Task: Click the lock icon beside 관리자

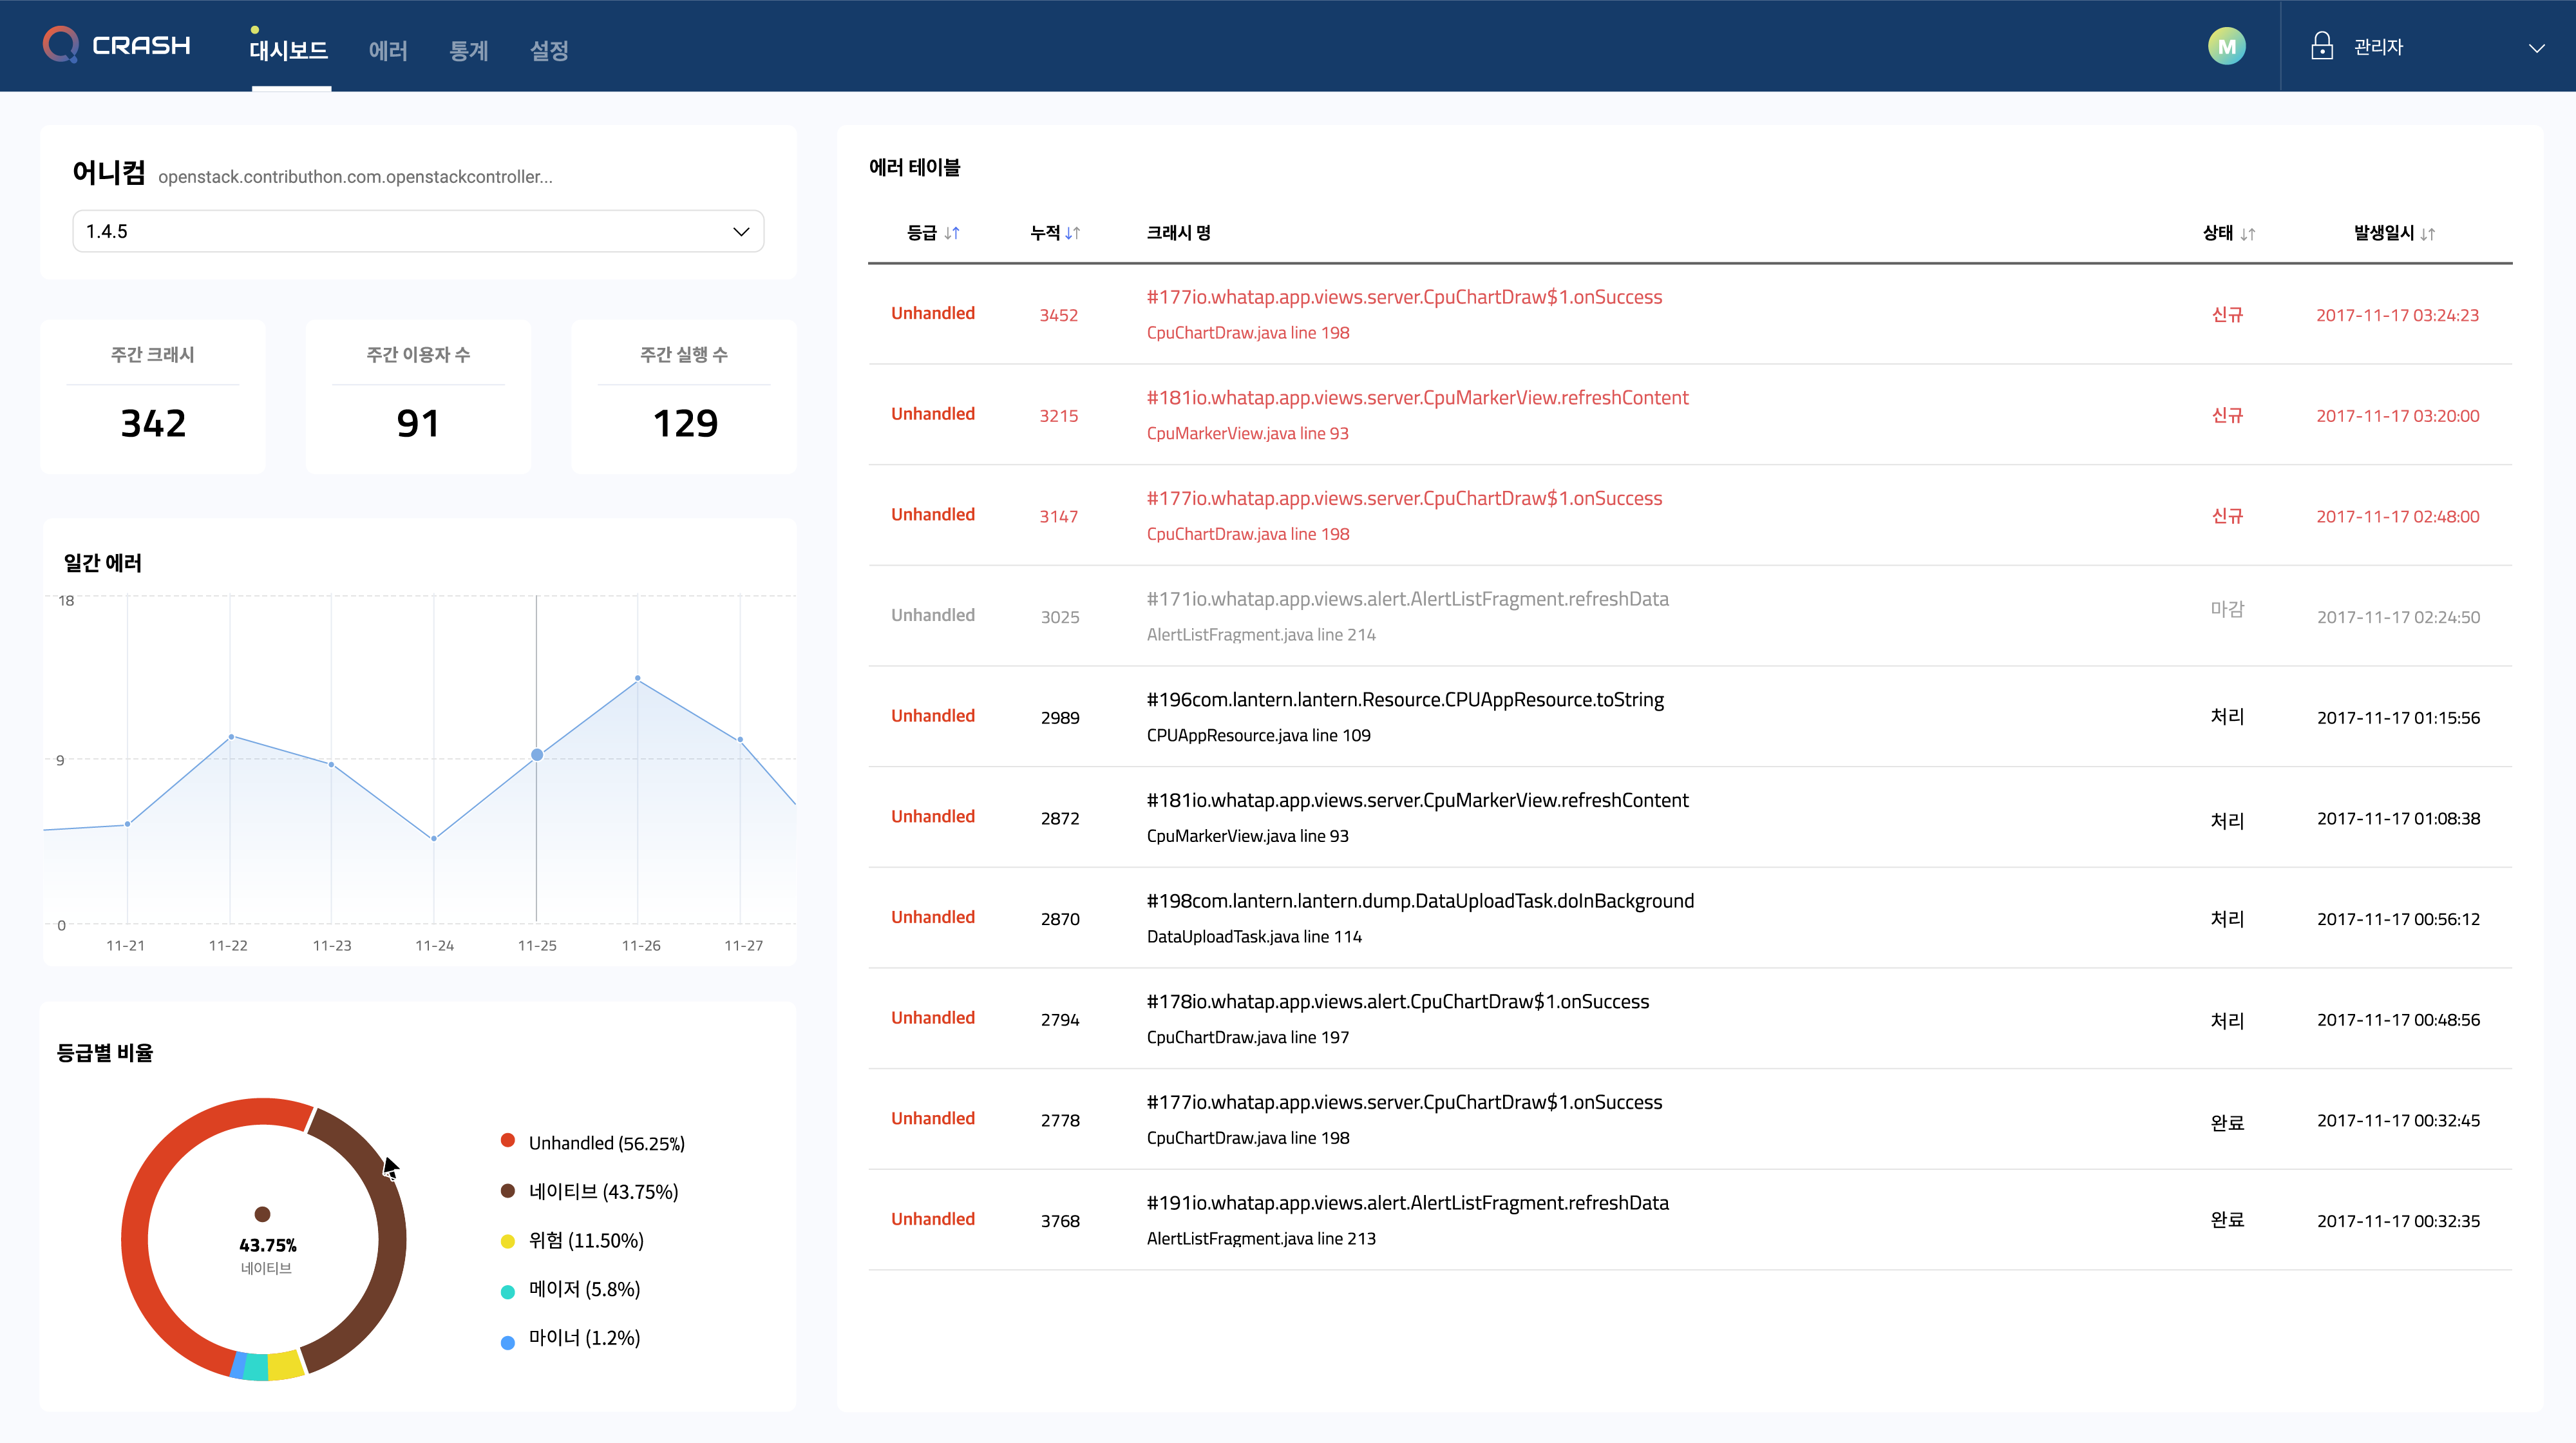Action: pyautogui.click(x=2322, y=46)
